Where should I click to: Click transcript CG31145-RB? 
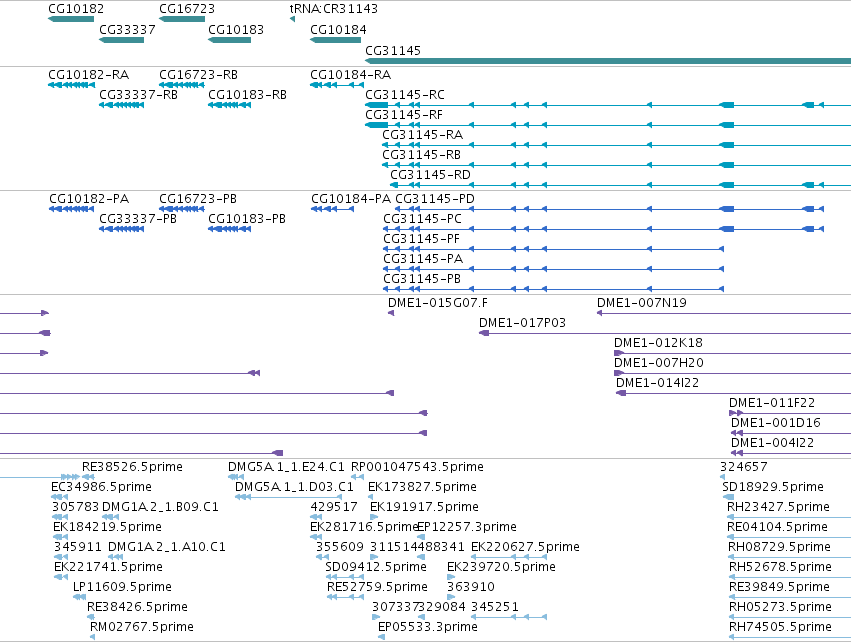point(617,165)
